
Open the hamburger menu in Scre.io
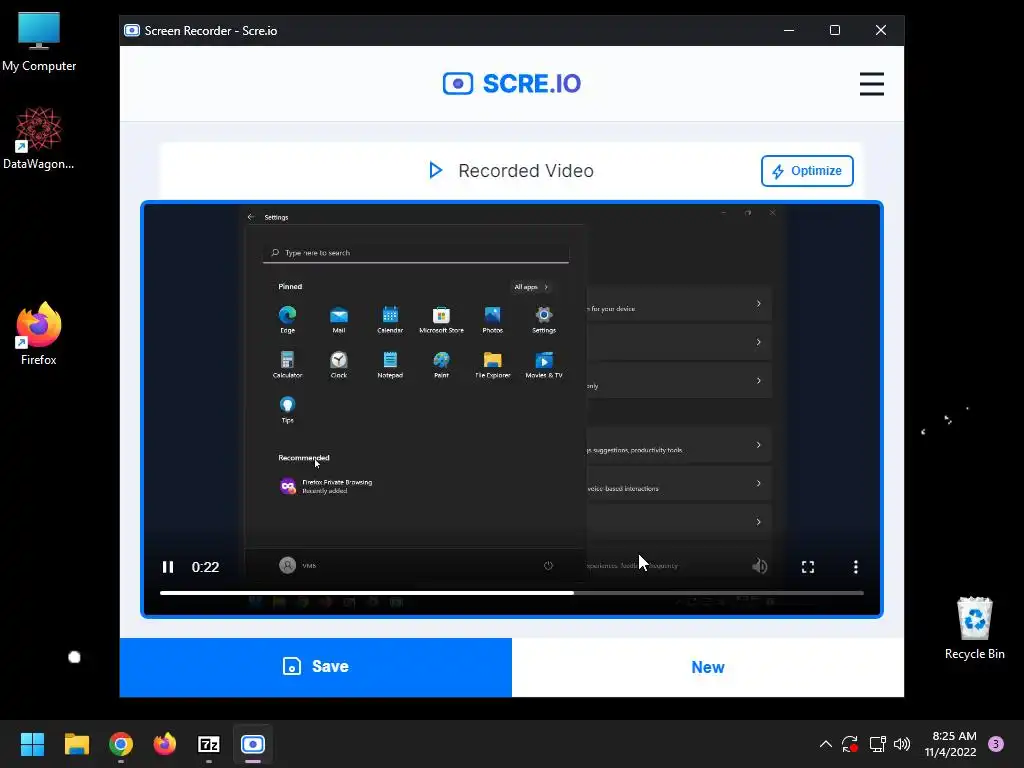coord(871,84)
